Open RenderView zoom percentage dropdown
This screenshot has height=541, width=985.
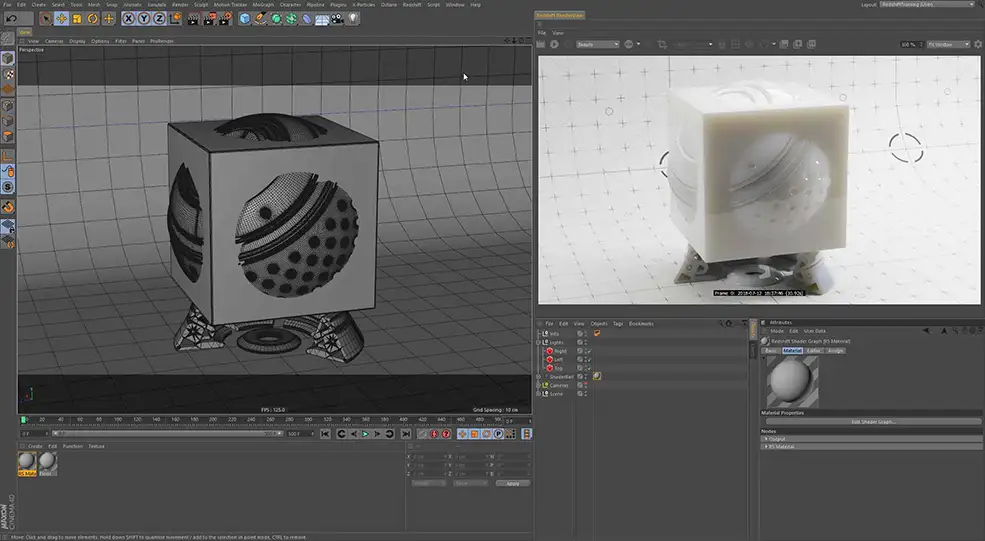click(x=912, y=44)
